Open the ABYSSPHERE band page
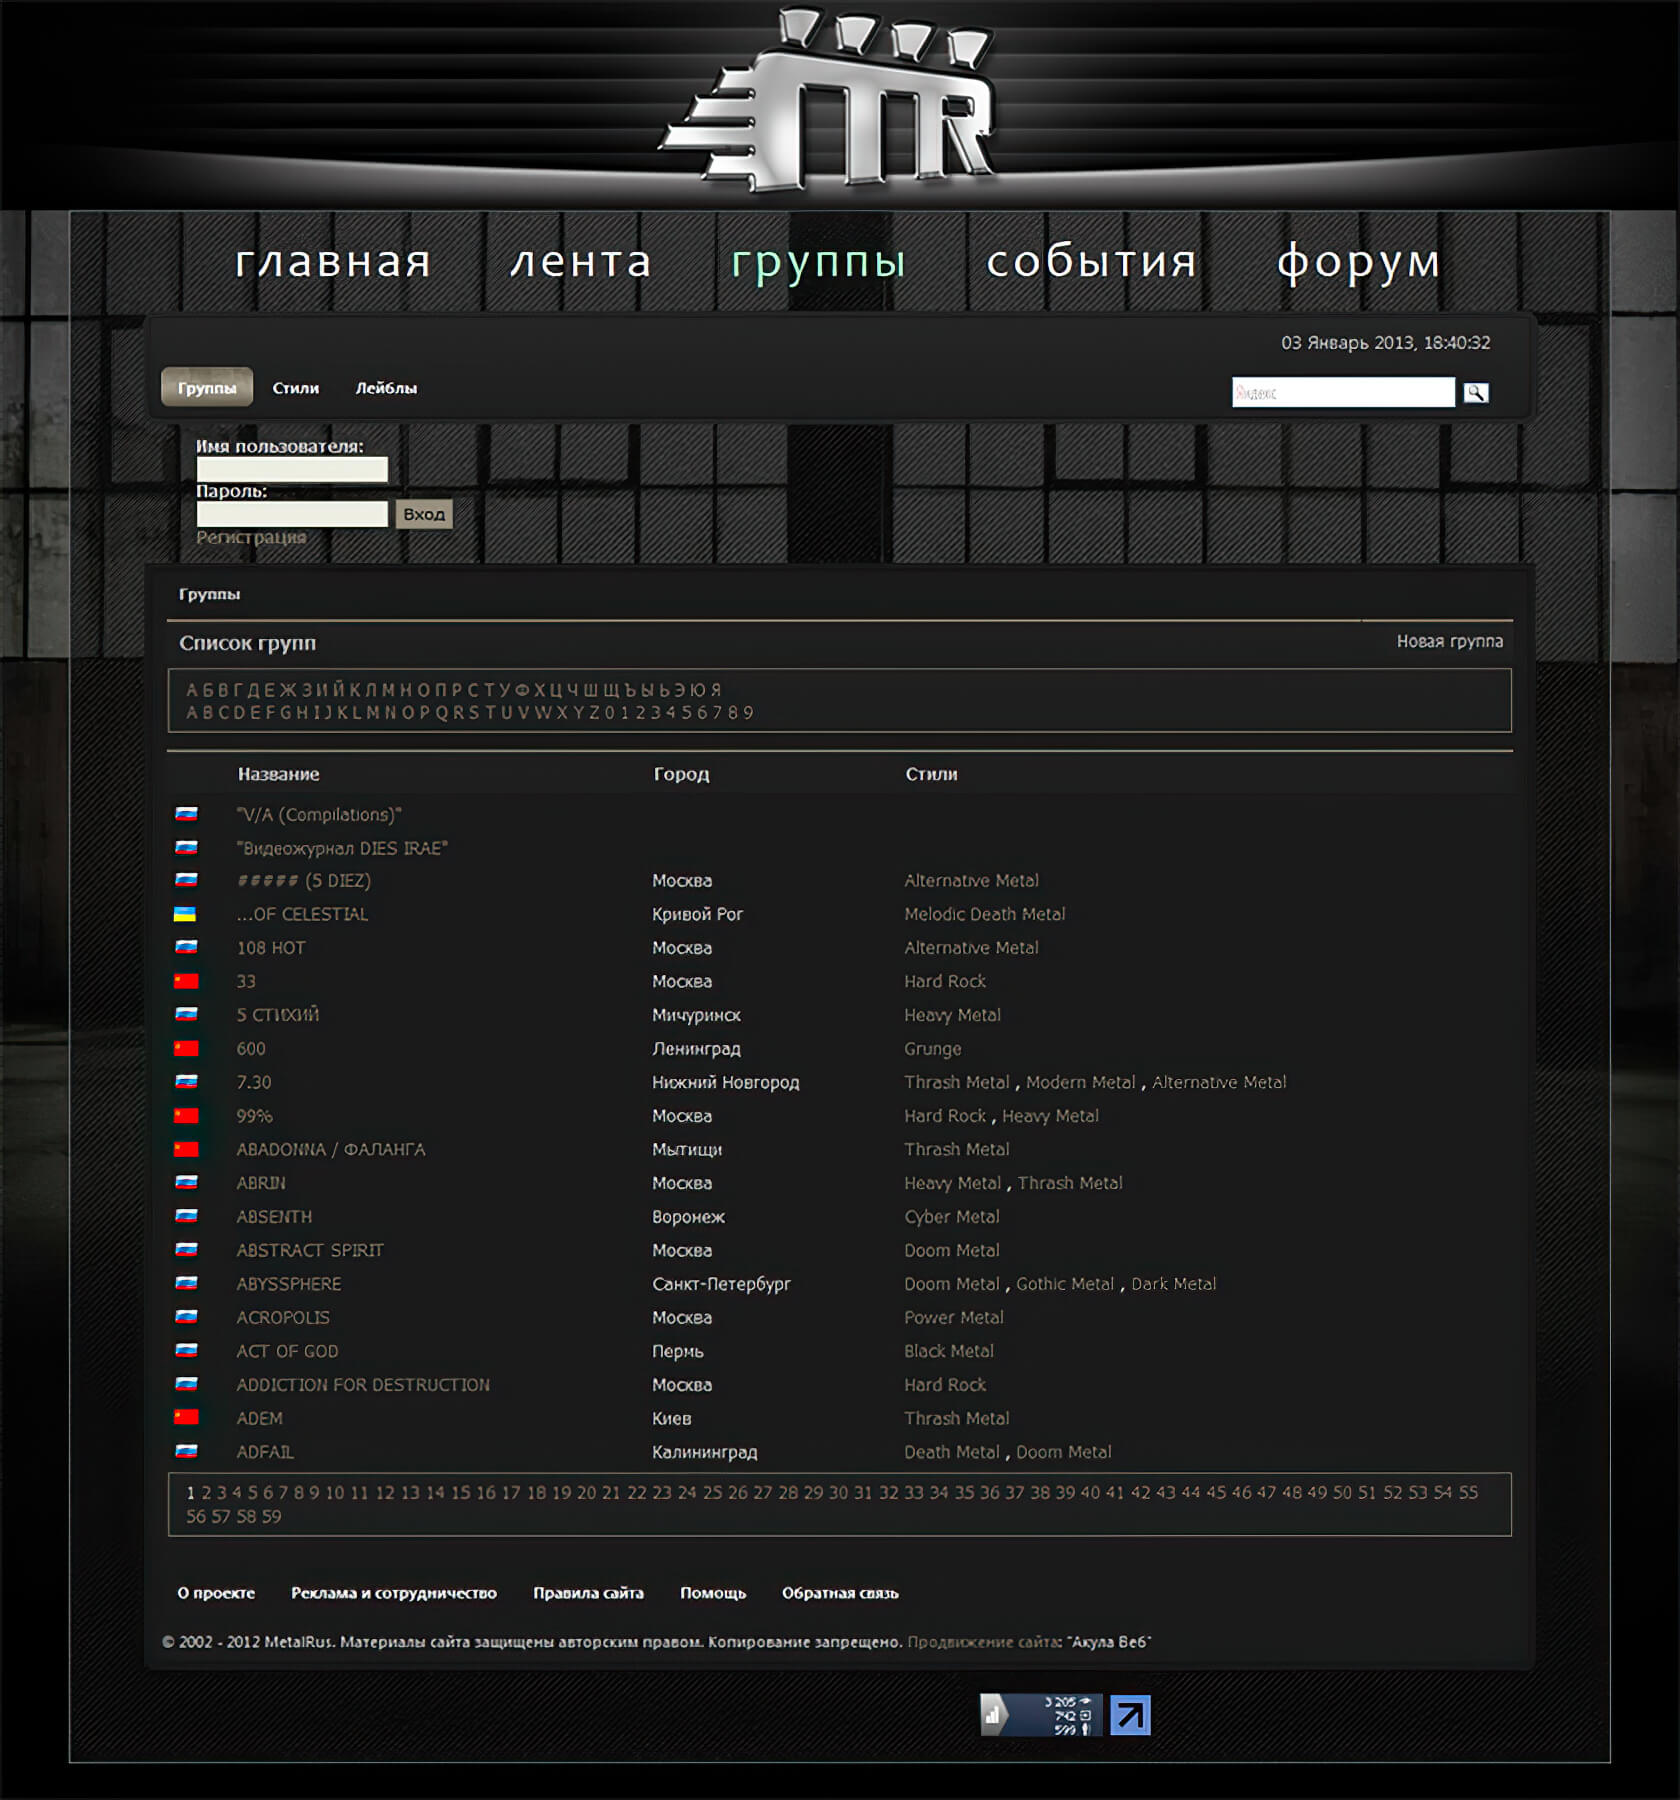Image resolution: width=1680 pixels, height=1800 pixels. (x=288, y=1284)
